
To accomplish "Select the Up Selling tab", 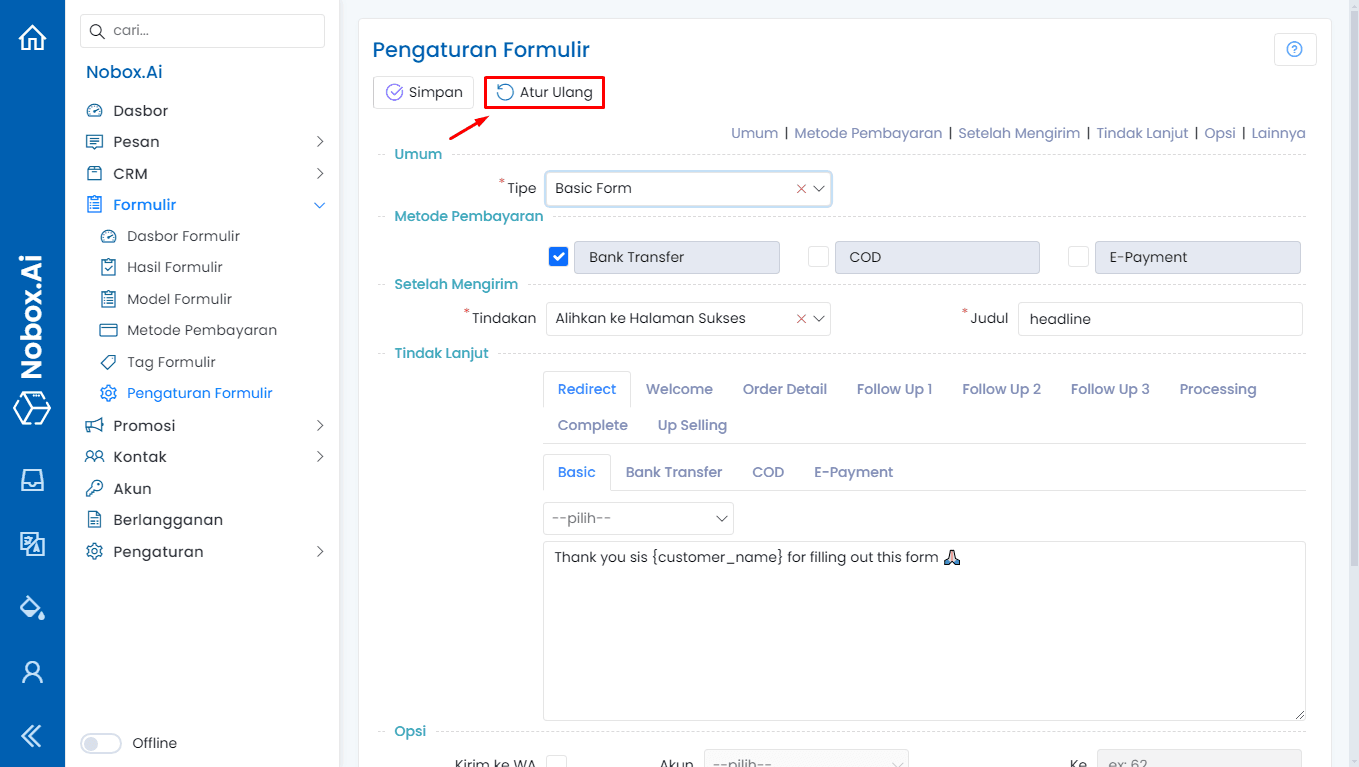I will coord(692,425).
